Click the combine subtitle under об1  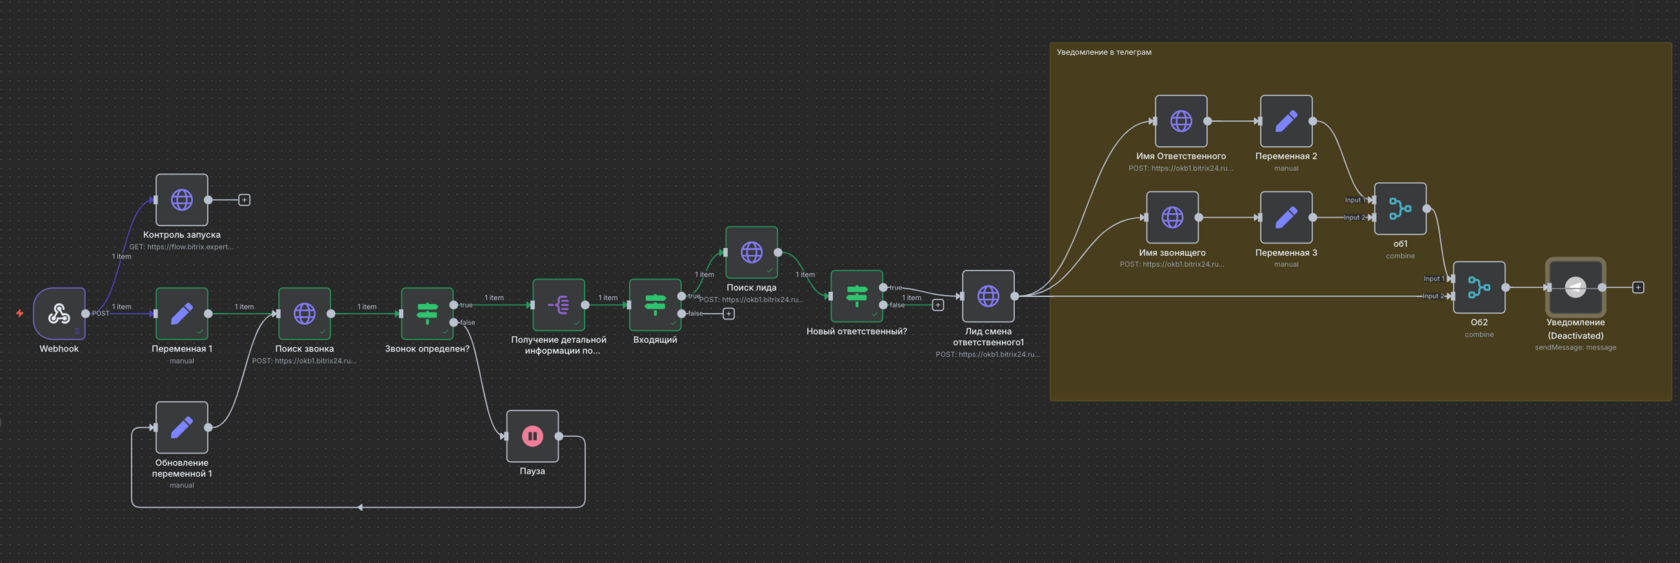click(1400, 256)
